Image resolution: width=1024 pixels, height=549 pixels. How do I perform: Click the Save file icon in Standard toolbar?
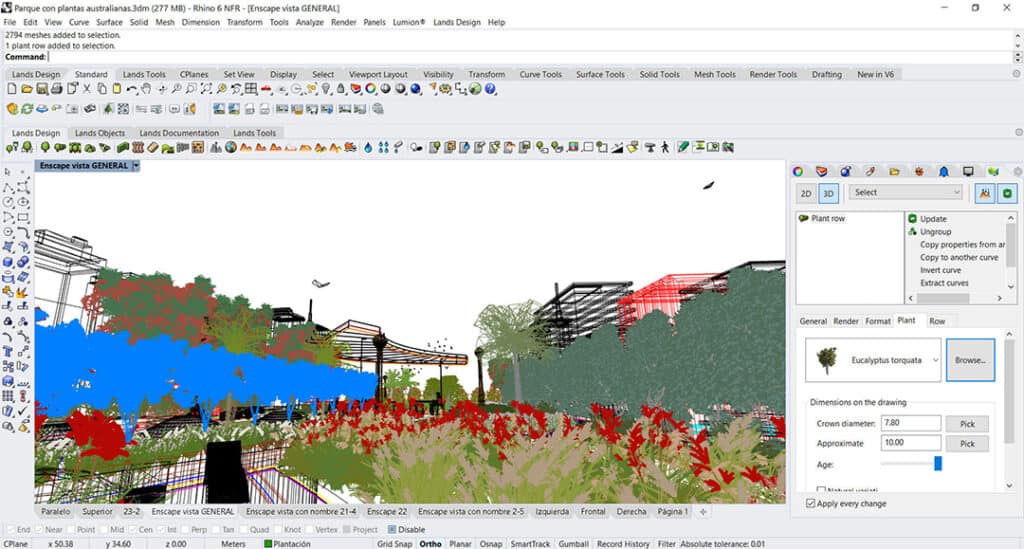click(43, 89)
